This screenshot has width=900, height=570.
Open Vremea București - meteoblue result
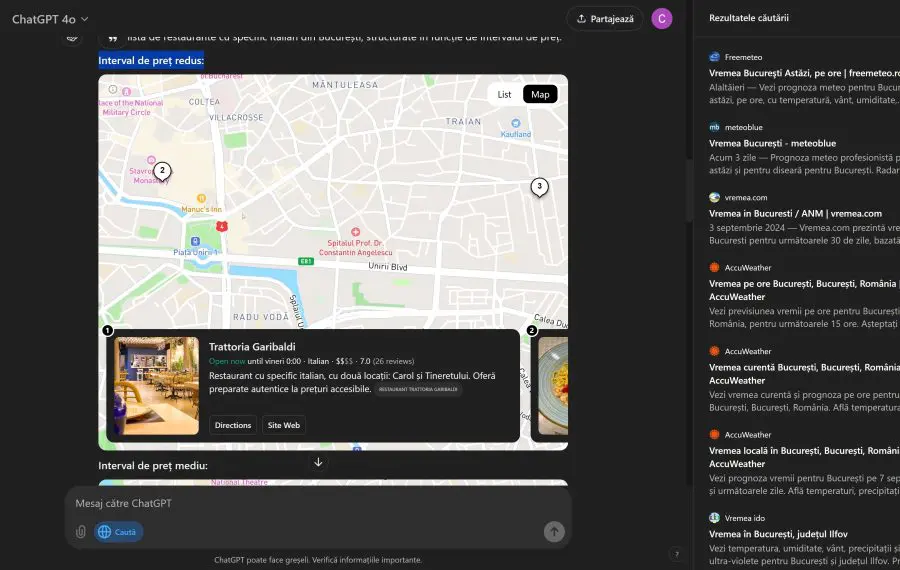point(772,144)
